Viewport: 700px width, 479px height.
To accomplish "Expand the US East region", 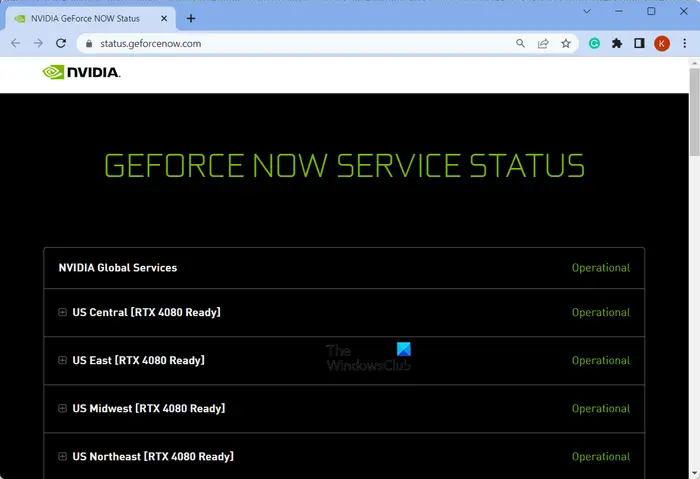I will tap(62, 360).
